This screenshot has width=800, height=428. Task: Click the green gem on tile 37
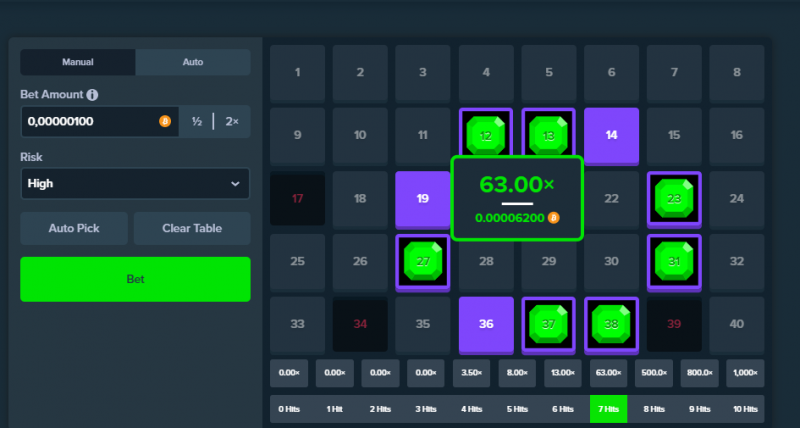click(x=548, y=324)
